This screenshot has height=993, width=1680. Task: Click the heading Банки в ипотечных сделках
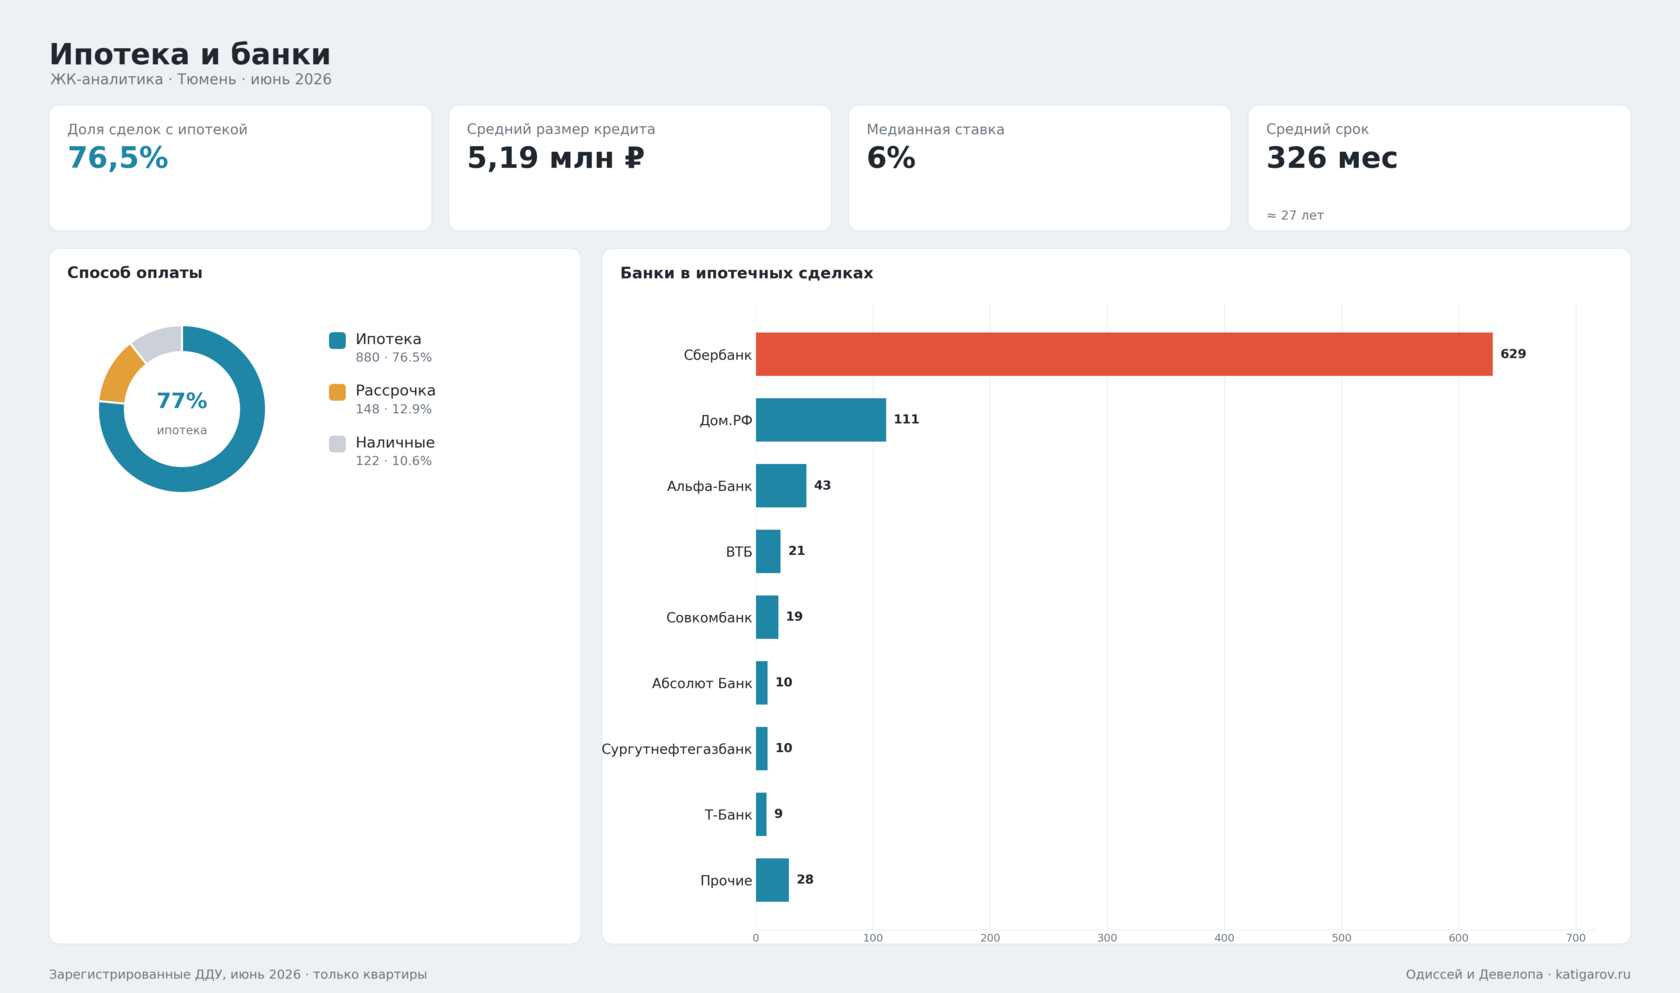click(x=747, y=274)
